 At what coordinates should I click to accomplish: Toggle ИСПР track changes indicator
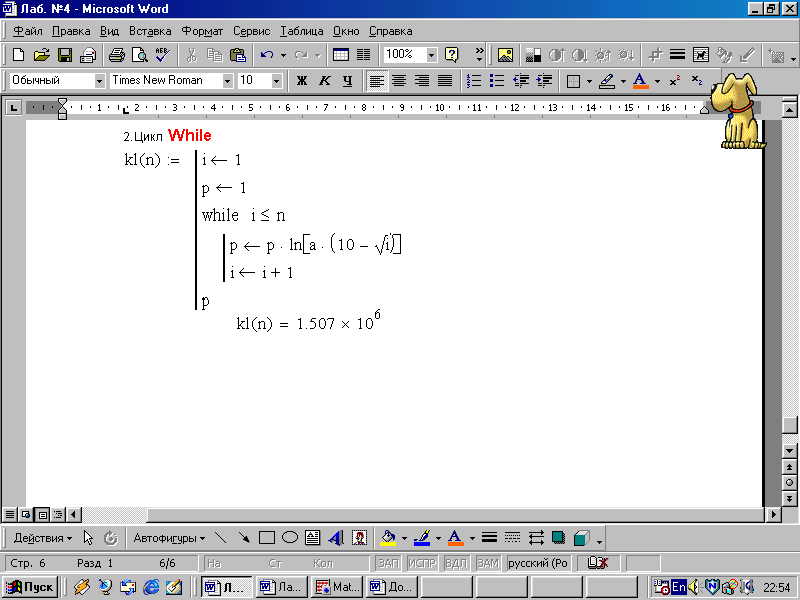coord(422,563)
